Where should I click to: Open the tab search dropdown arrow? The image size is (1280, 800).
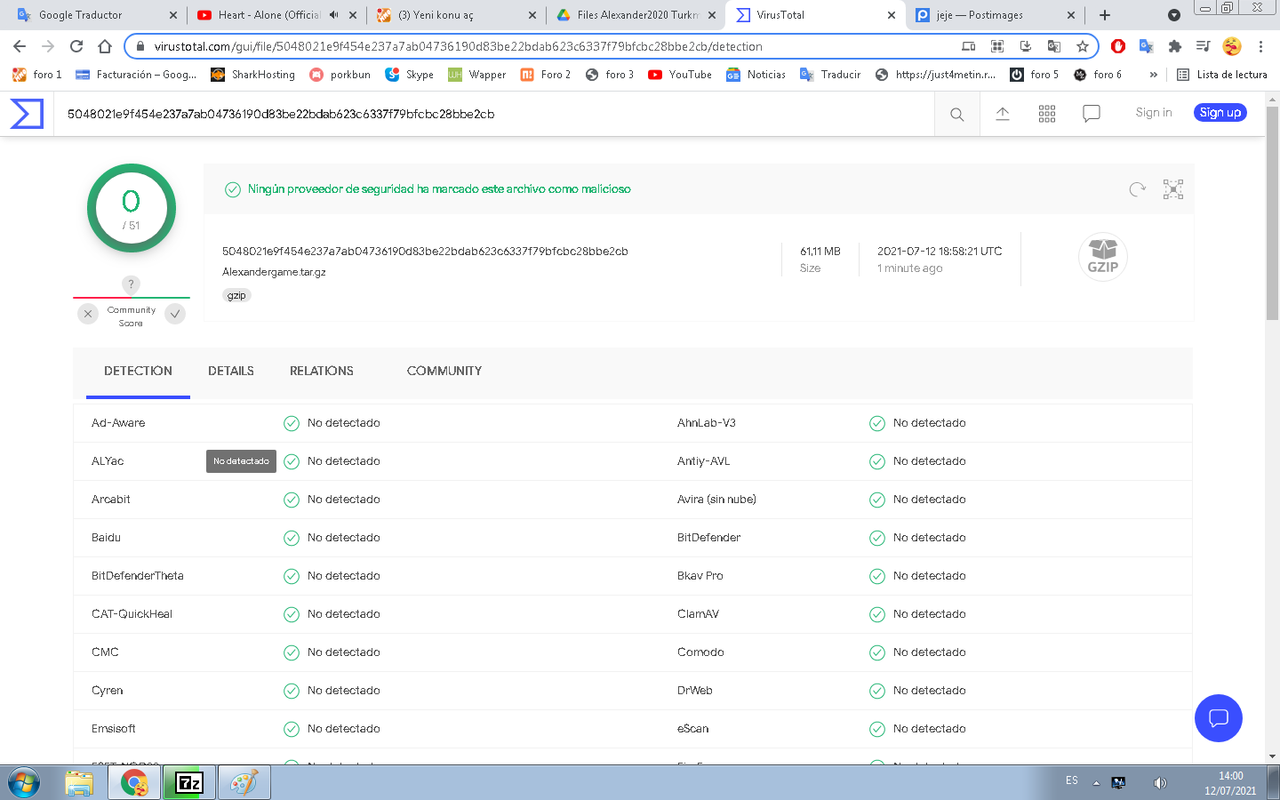pos(1174,15)
